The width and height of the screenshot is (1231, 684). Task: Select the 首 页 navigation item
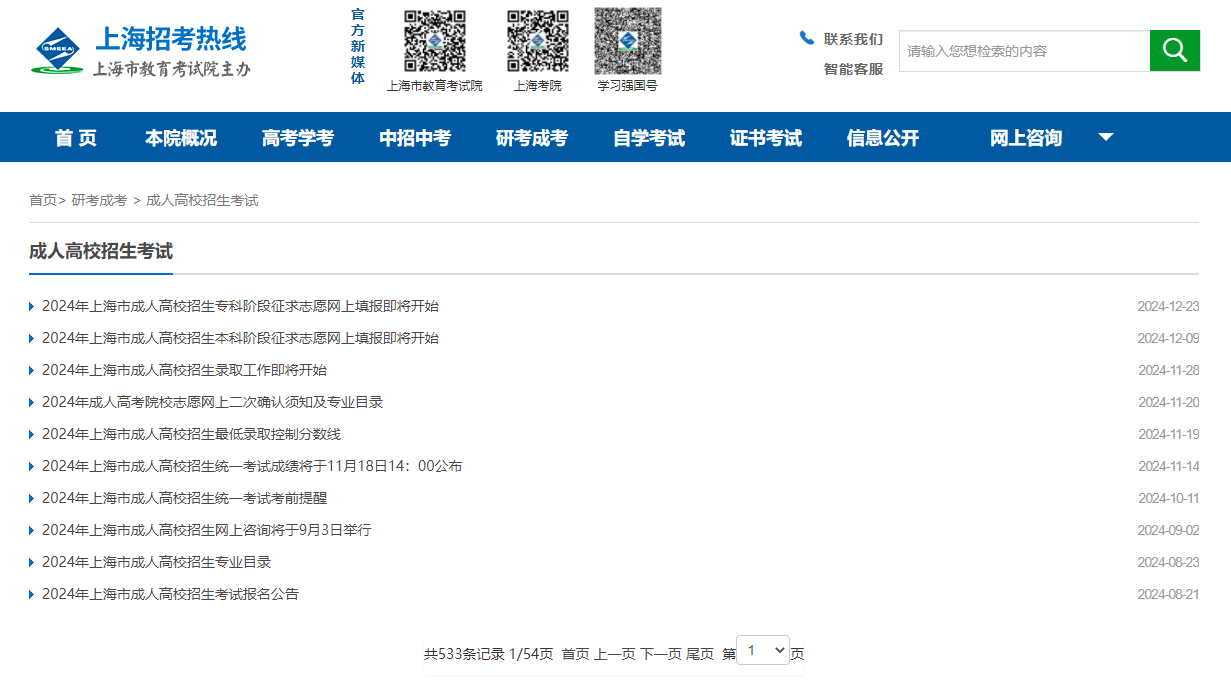(76, 138)
